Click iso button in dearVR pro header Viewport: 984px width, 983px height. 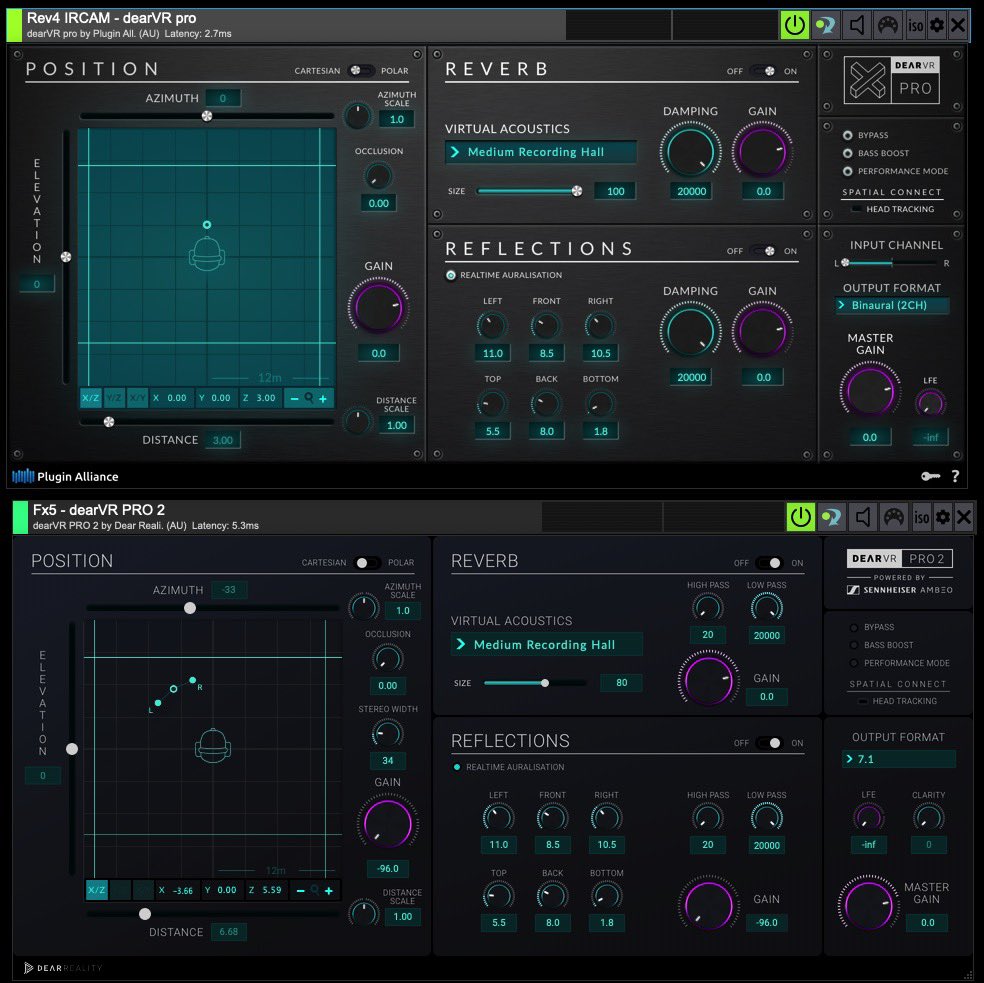(916, 26)
